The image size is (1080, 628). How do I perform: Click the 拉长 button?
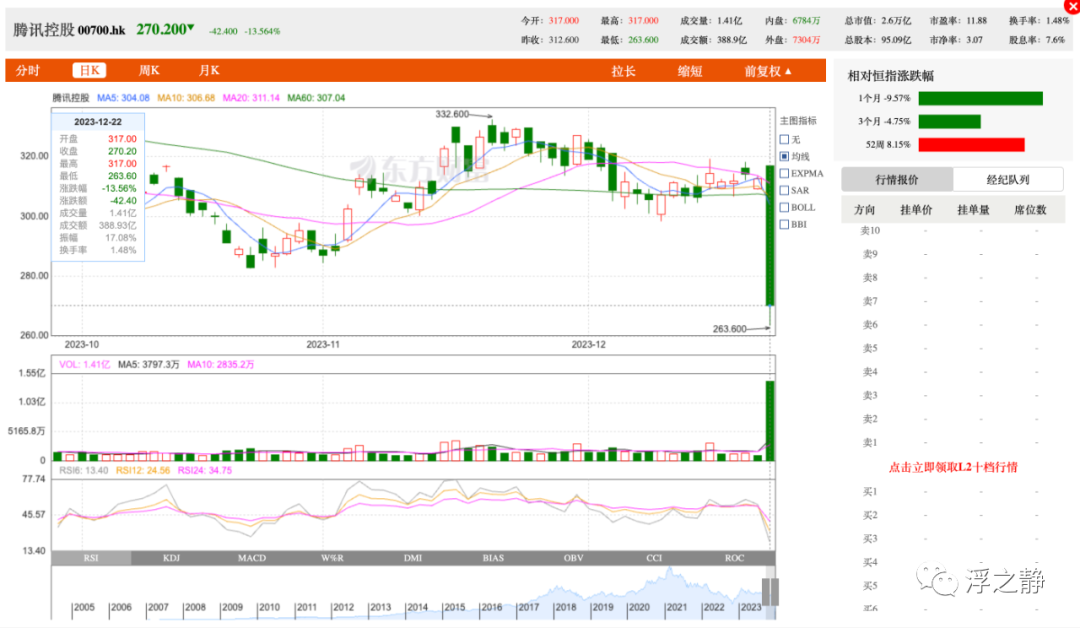pyautogui.click(x=623, y=71)
